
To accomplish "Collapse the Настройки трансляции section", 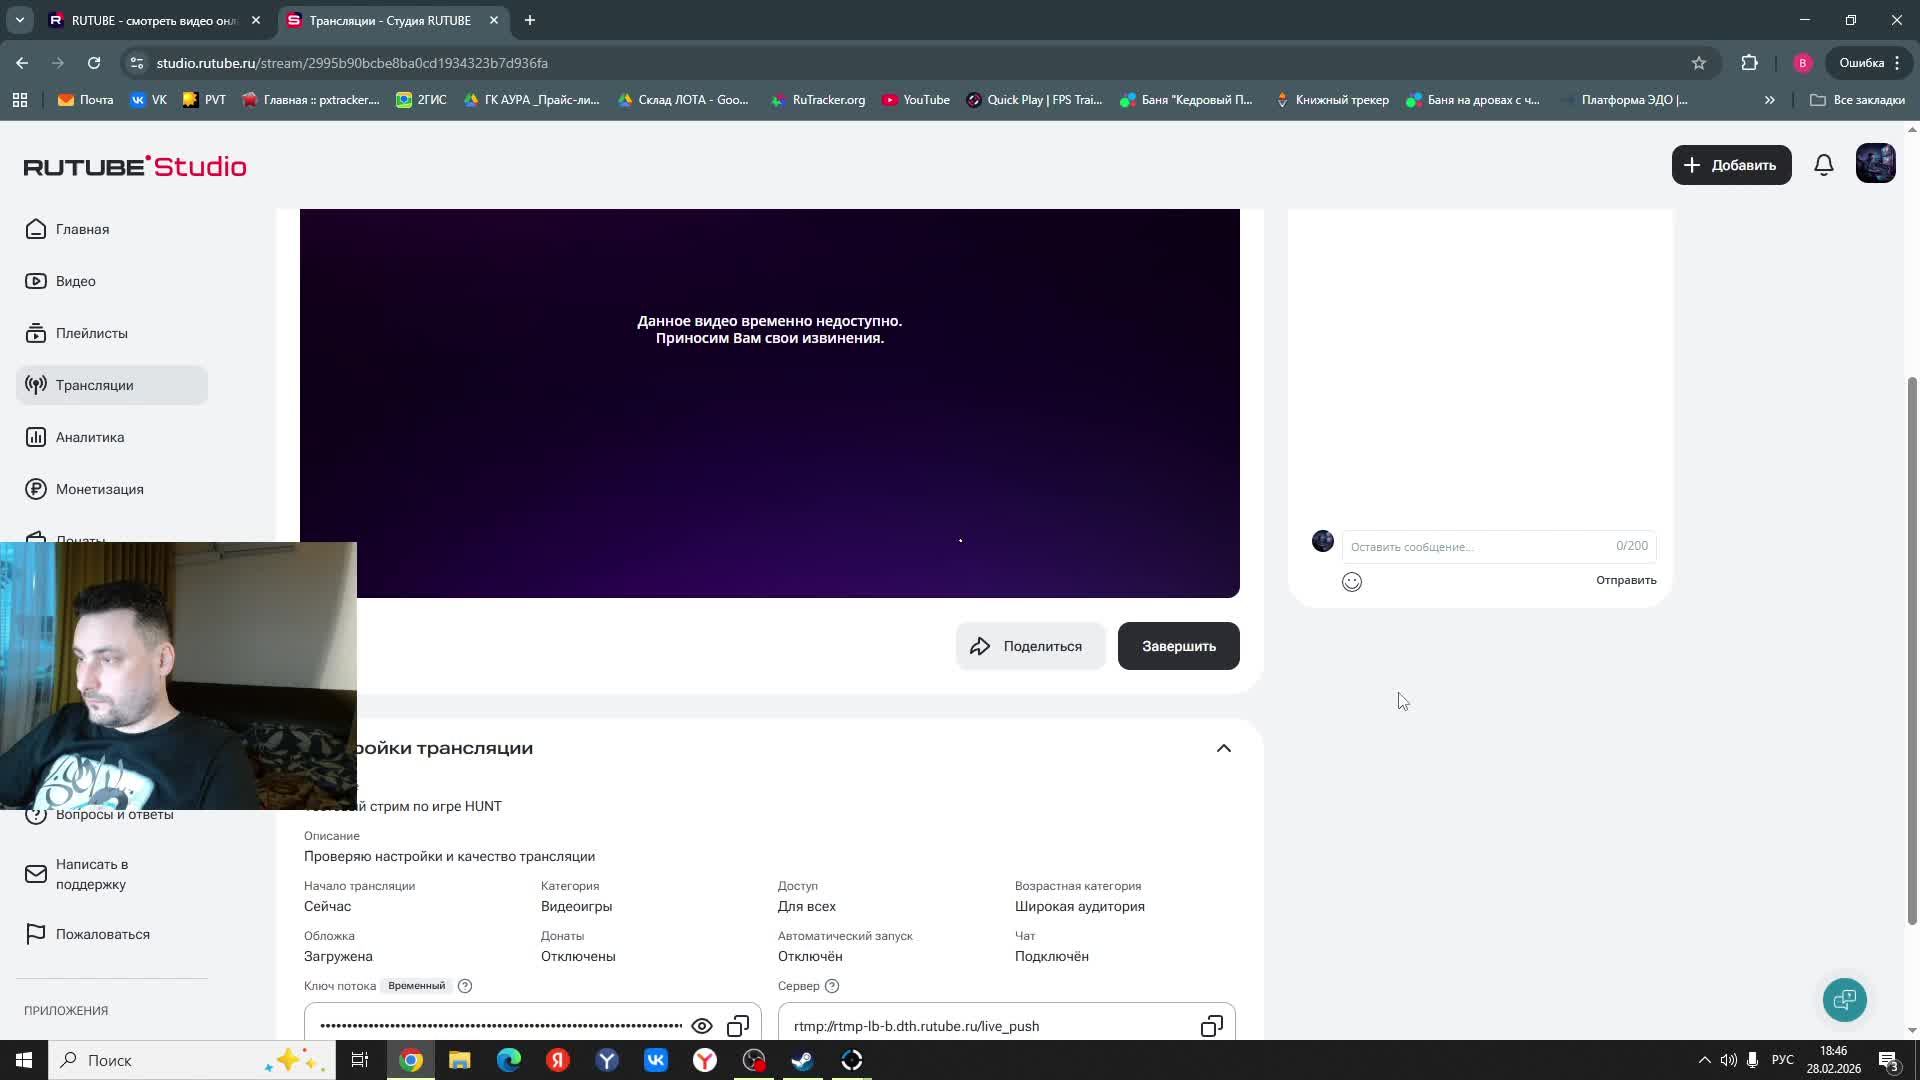I will point(1223,748).
